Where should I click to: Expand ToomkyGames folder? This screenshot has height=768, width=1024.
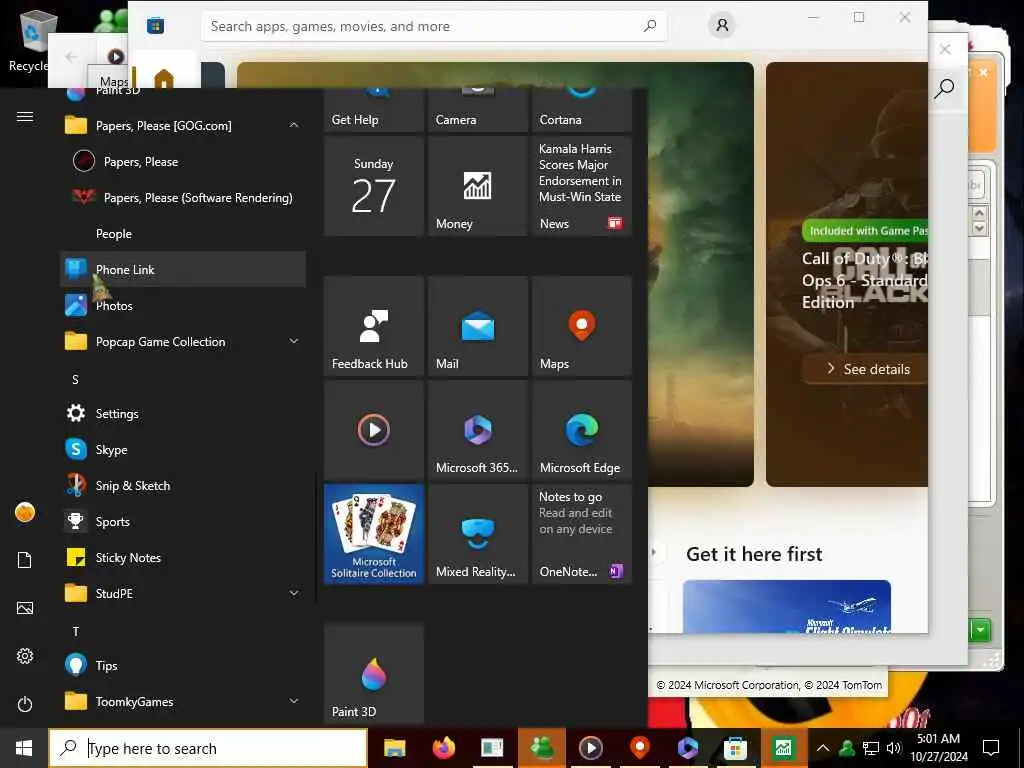point(183,701)
